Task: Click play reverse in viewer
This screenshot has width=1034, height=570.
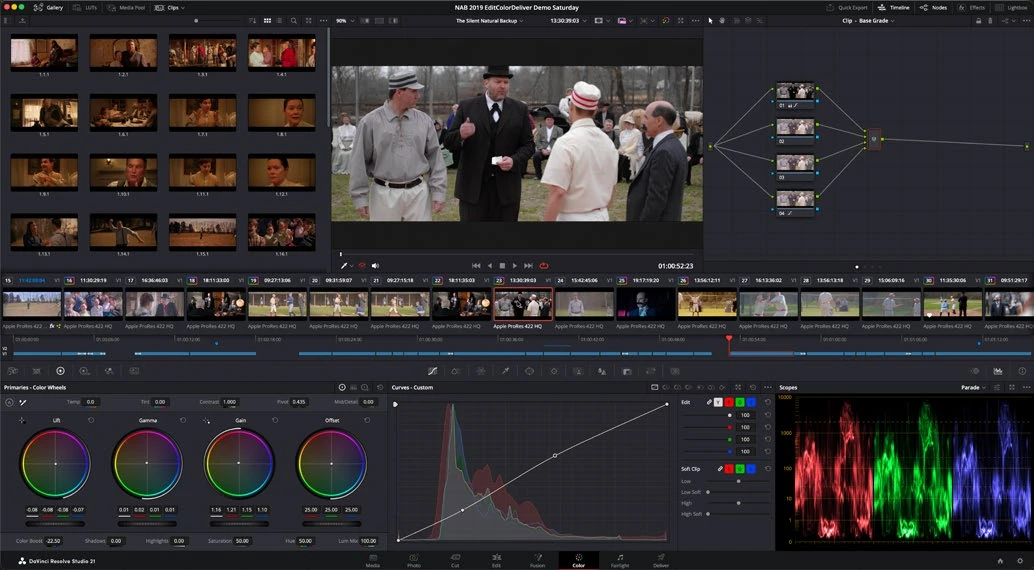Action: 489,265
